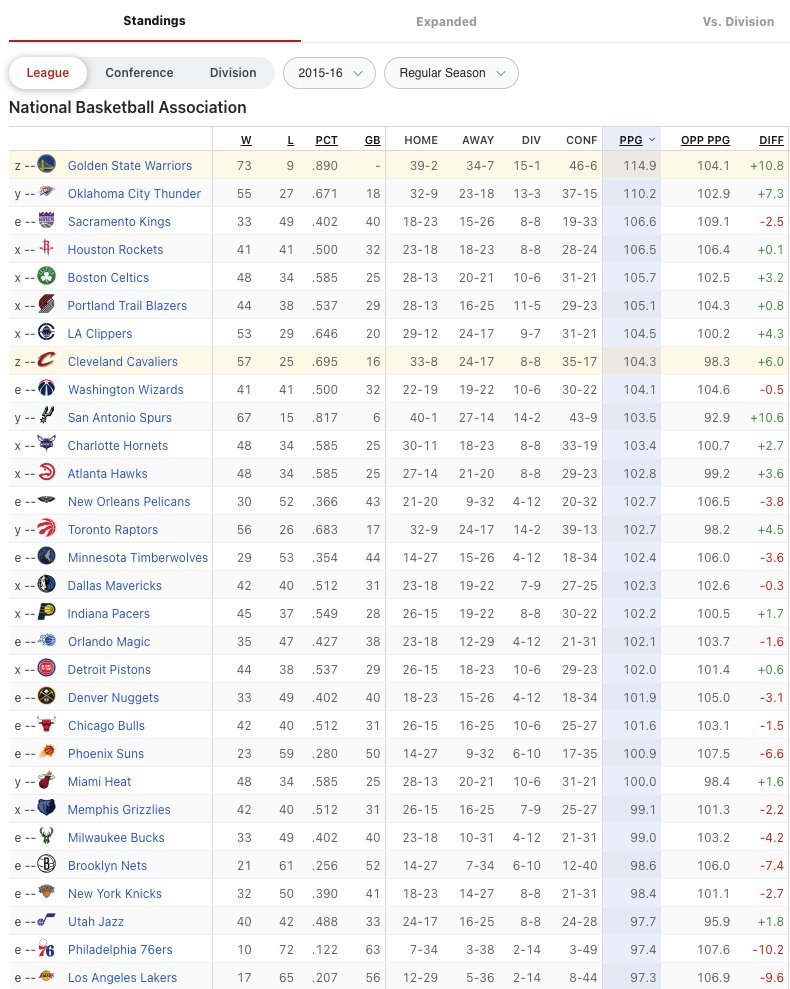The image size is (790, 989).
Task: Click the New York Knicks logo
Action: (46, 892)
